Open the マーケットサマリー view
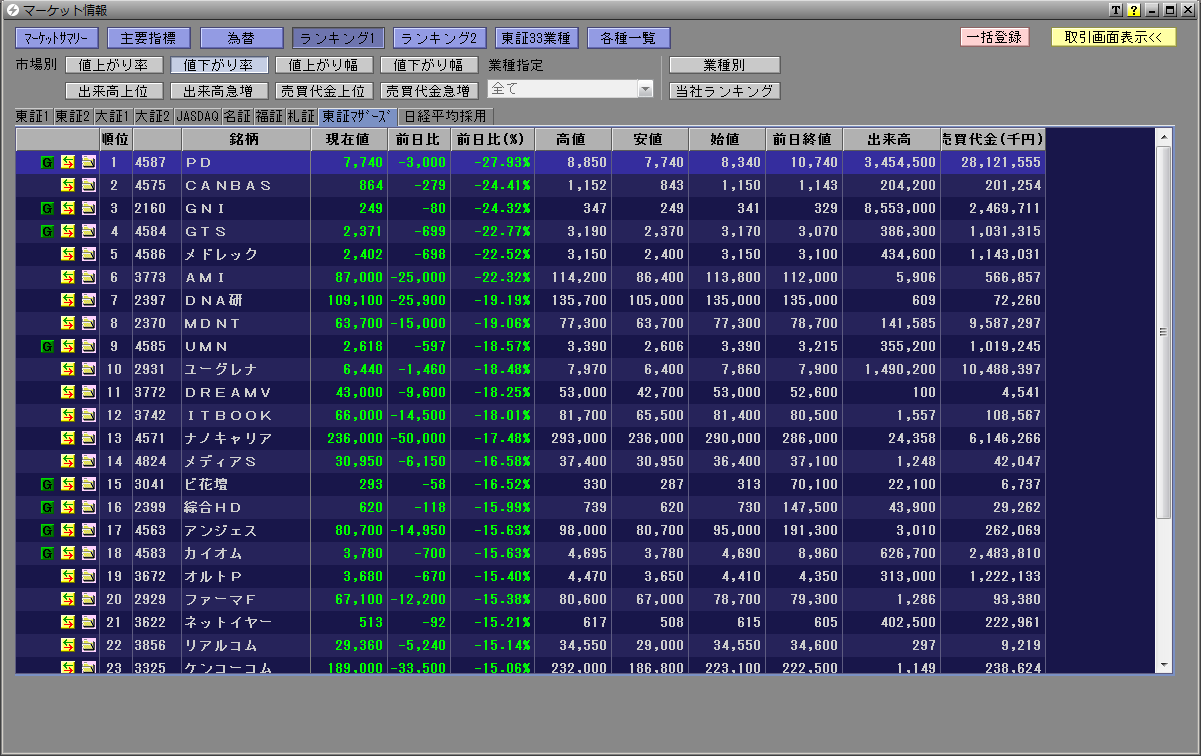This screenshot has height=756, width=1201. coord(57,38)
